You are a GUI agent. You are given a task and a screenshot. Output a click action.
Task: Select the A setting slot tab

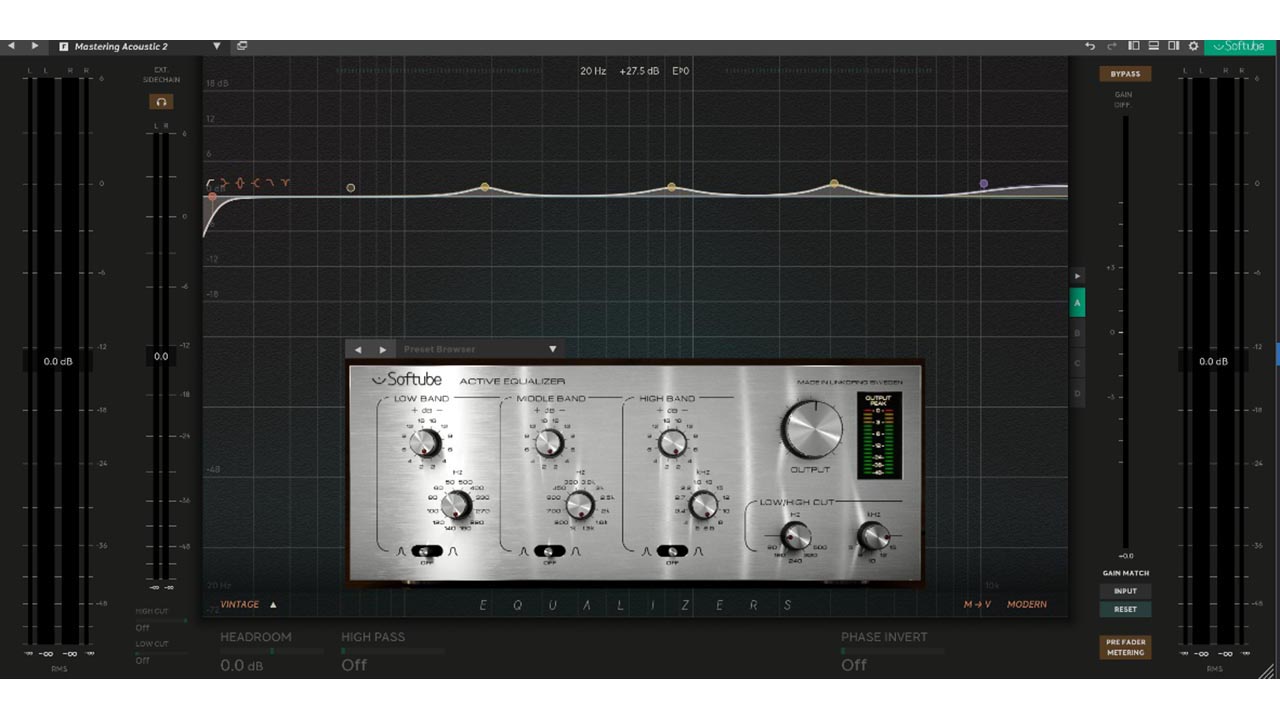(x=1077, y=302)
